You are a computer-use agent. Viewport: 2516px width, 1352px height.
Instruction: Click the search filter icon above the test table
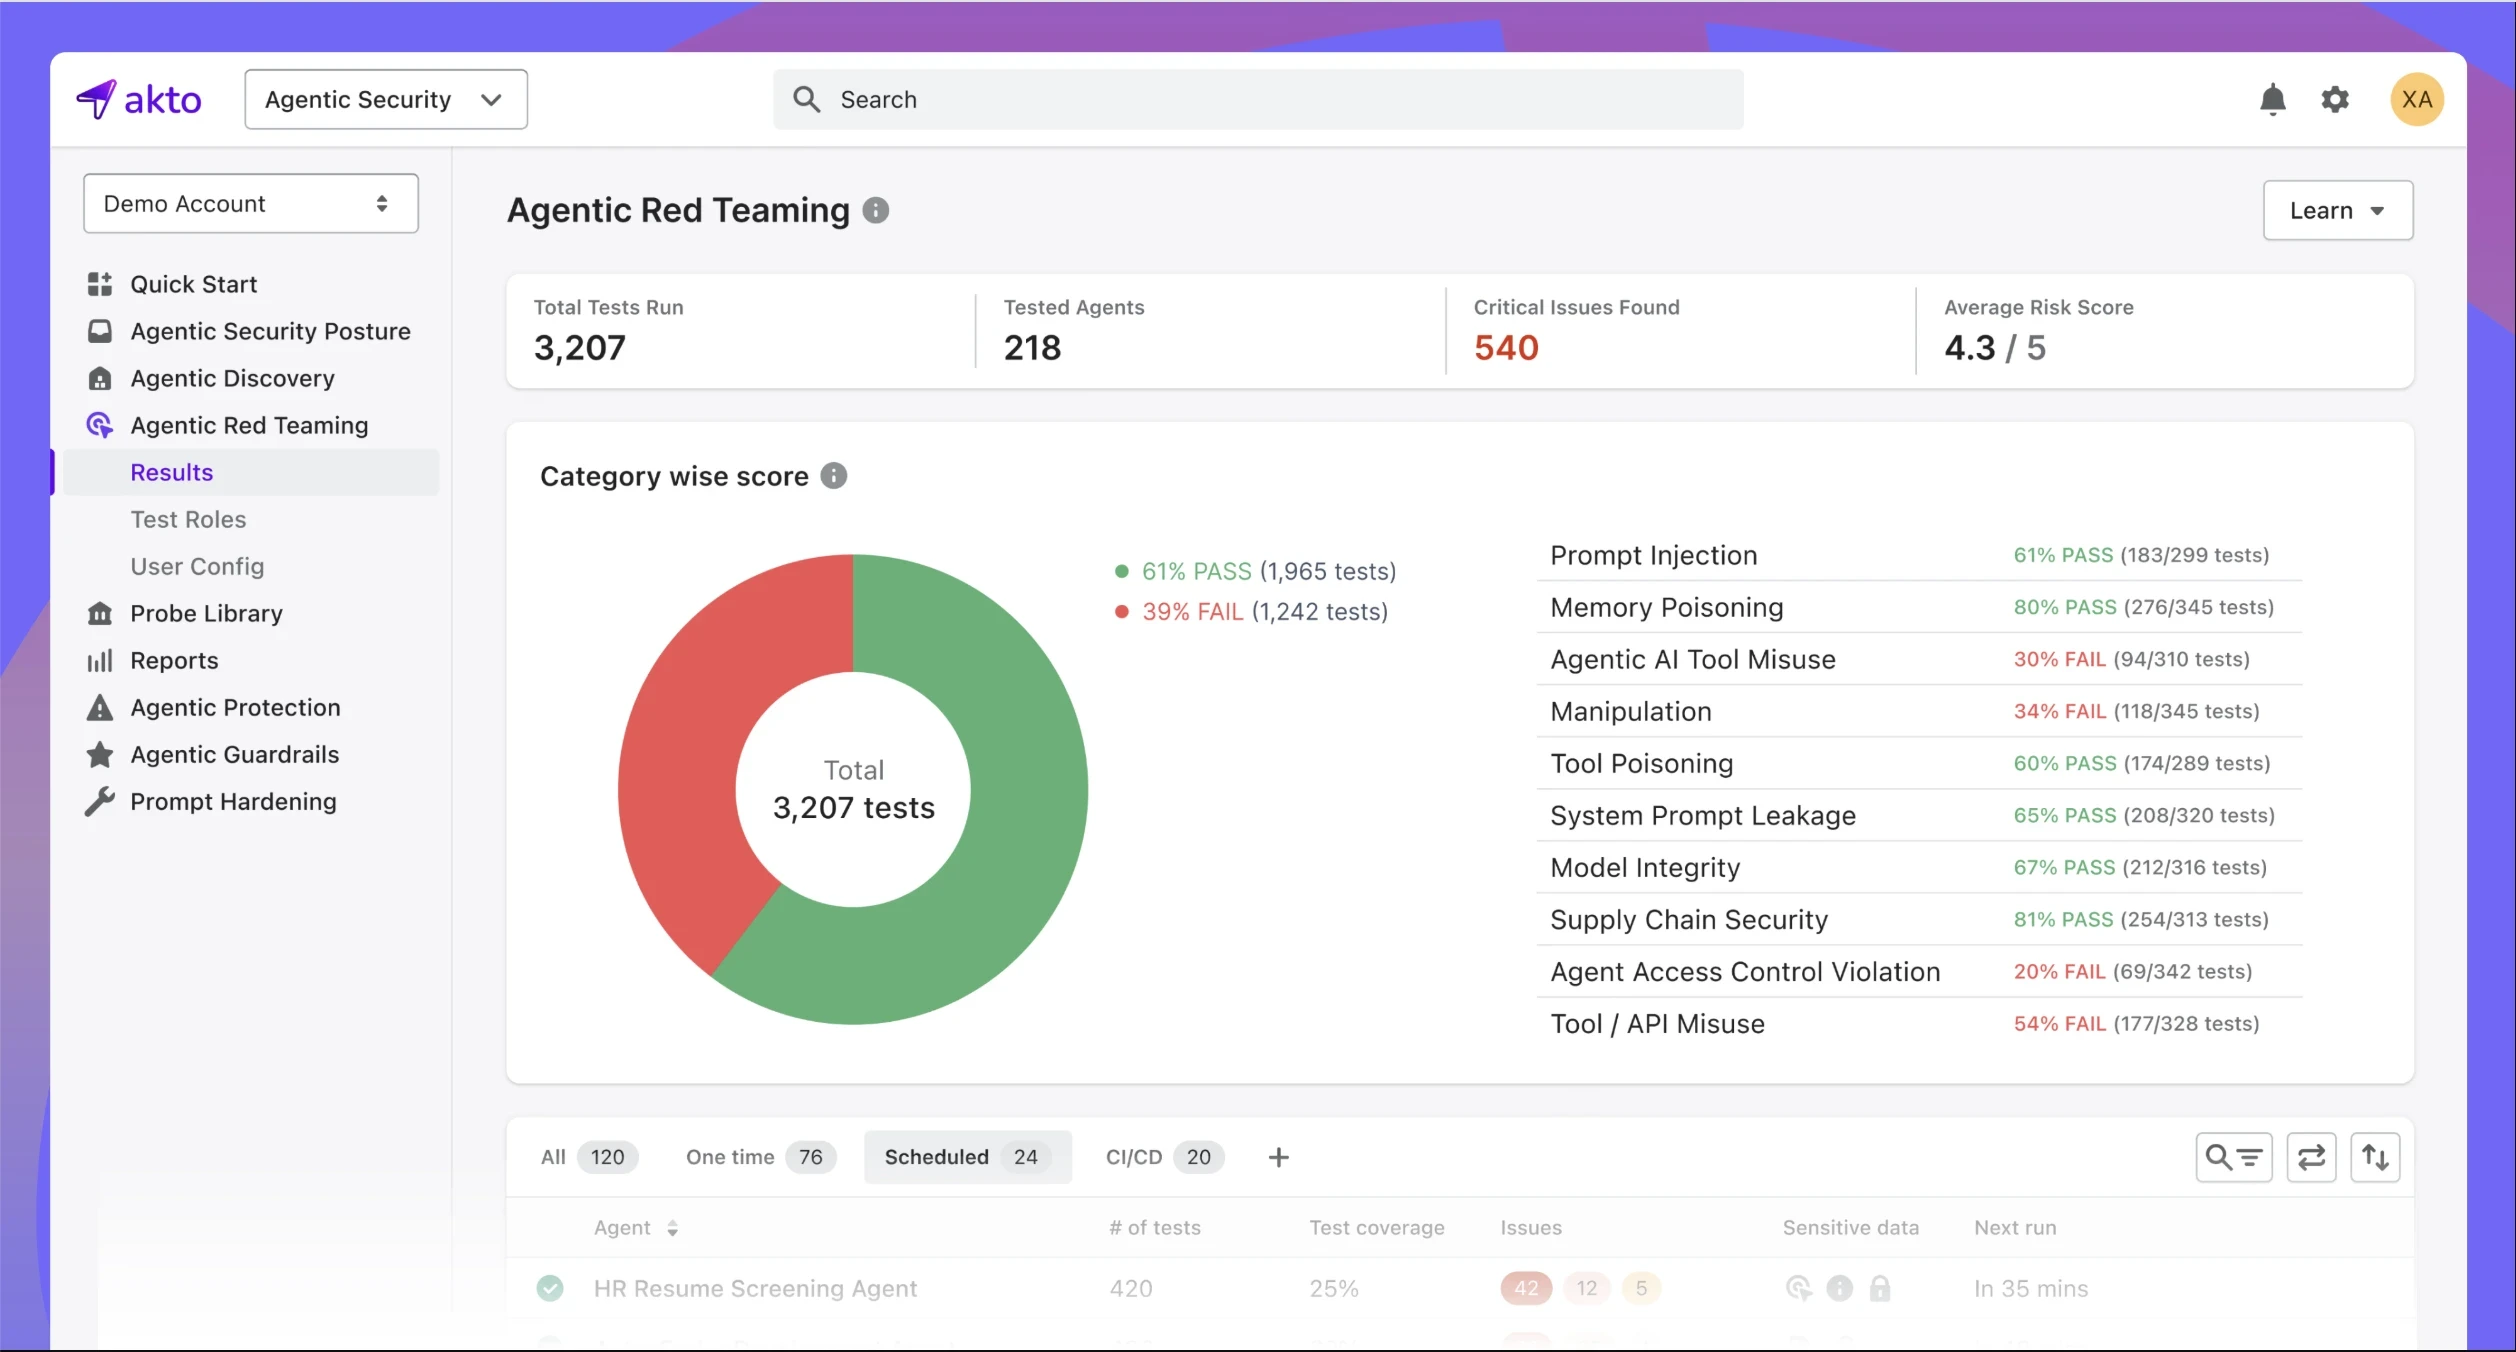tap(2234, 1157)
